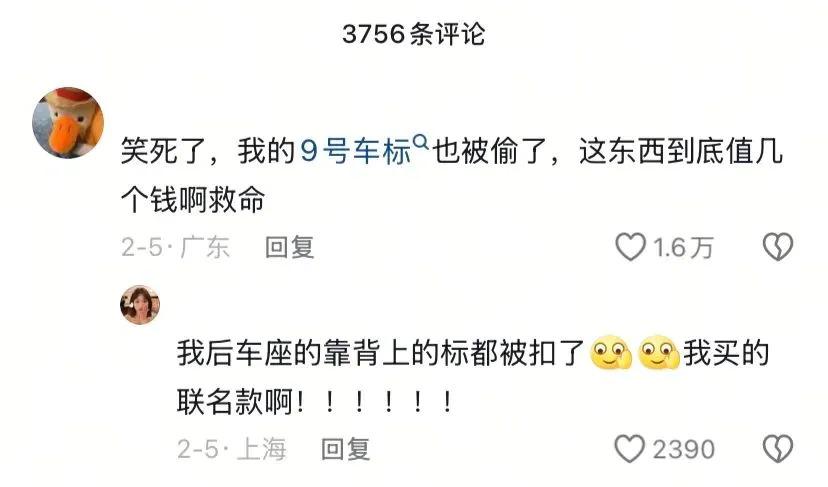This screenshot has height=487, width=828.
Task: Open the woman avatar user profile
Action: [140, 305]
